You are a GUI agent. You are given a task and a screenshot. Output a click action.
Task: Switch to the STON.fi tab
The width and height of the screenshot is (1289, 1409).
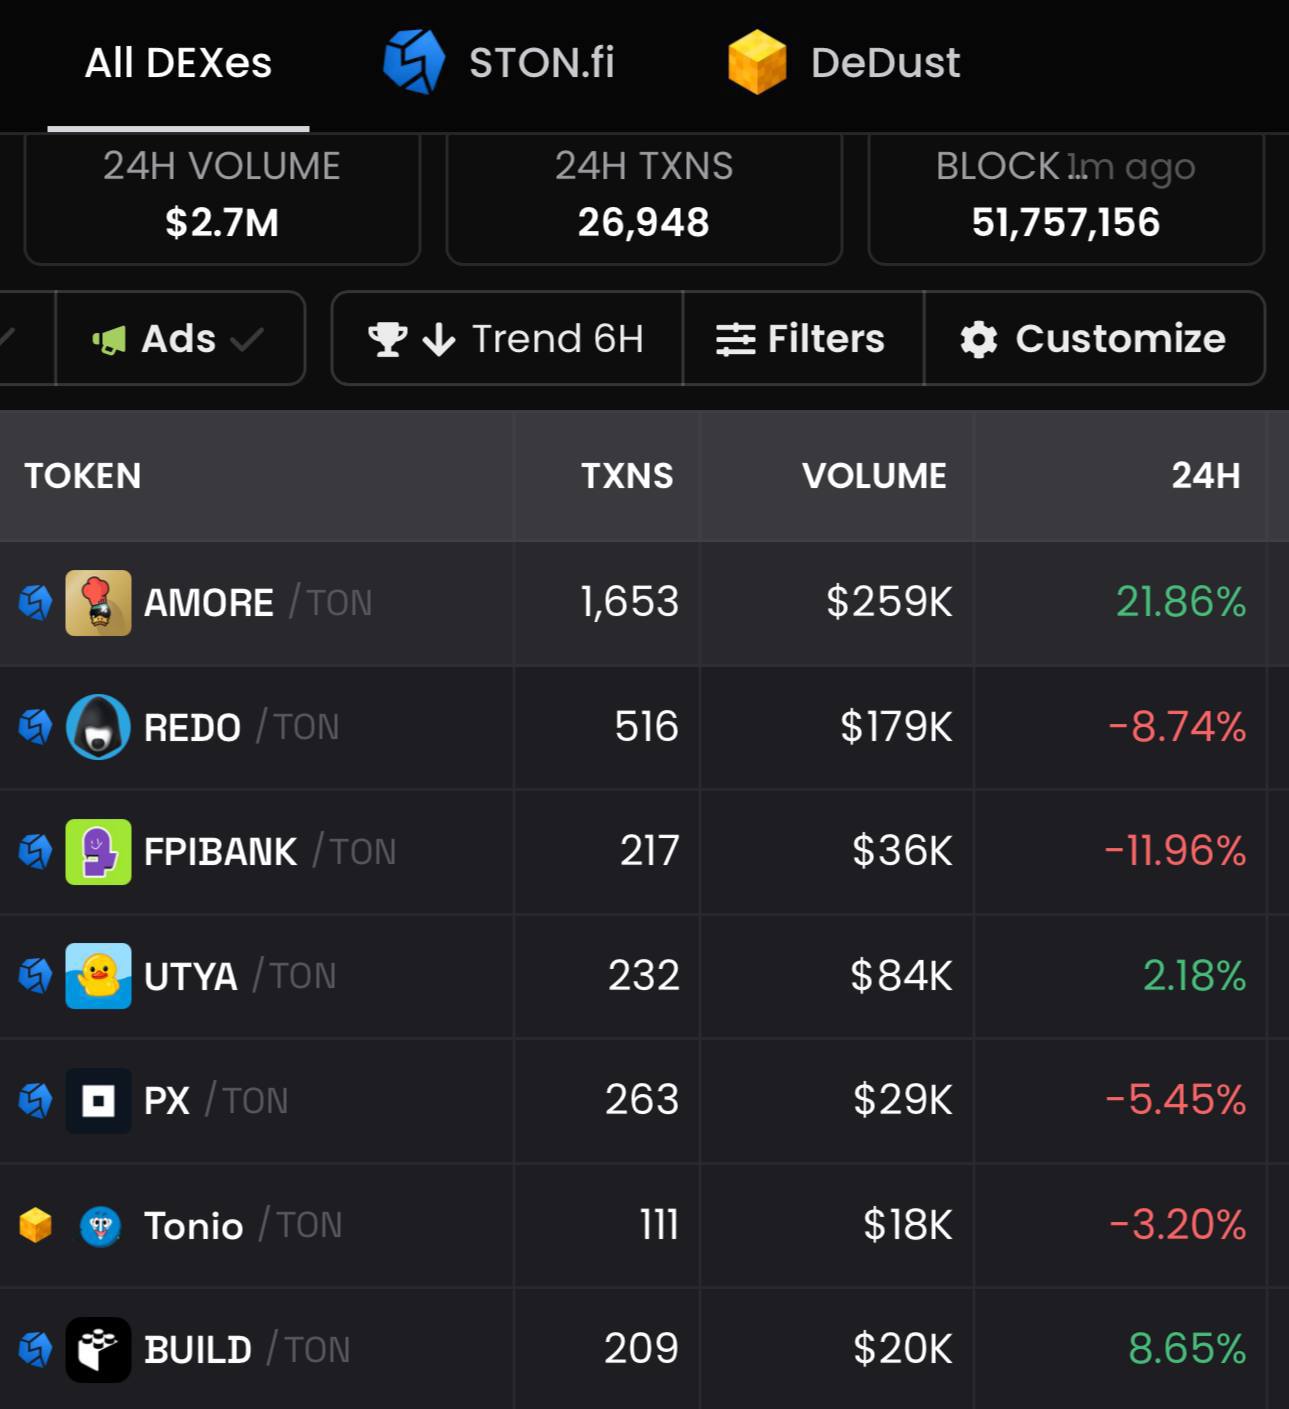click(x=499, y=63)
